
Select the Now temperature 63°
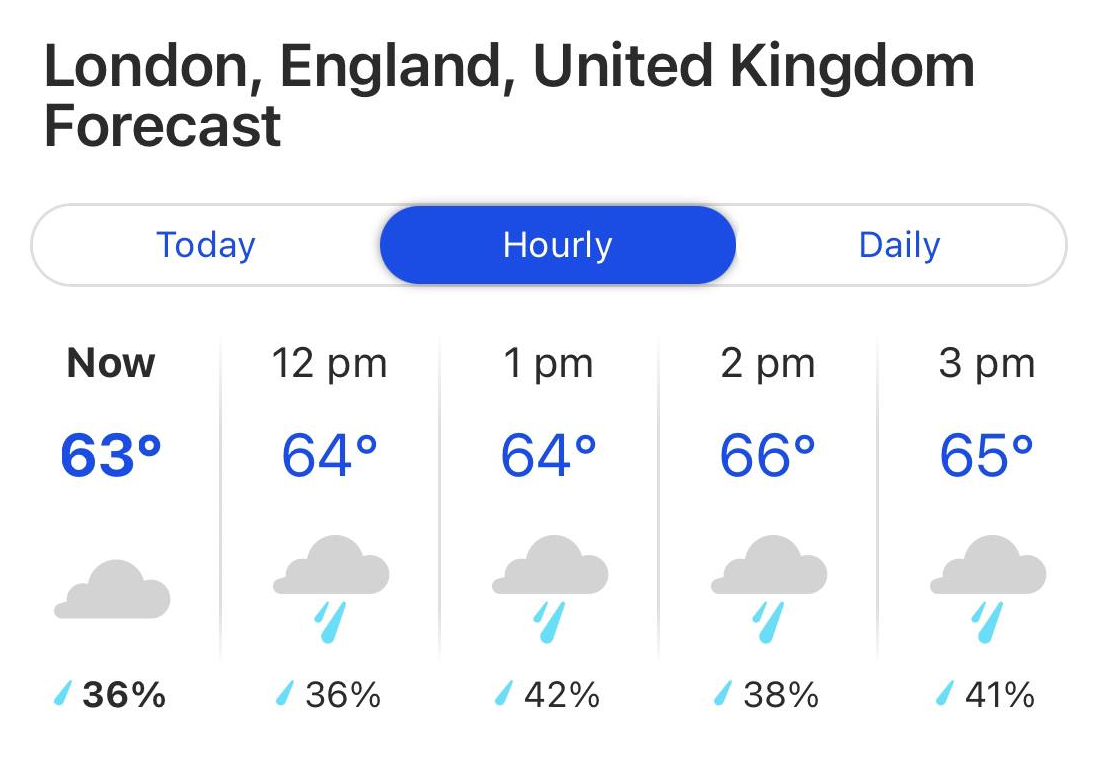[x=111, y=456]
